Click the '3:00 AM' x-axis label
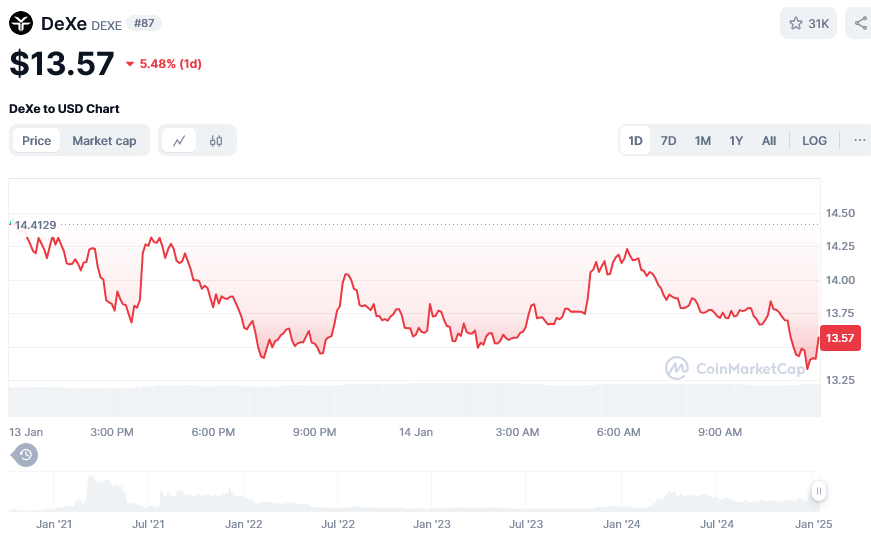Image resolution: width=871 pixels, height=537 pixels. 517,432
